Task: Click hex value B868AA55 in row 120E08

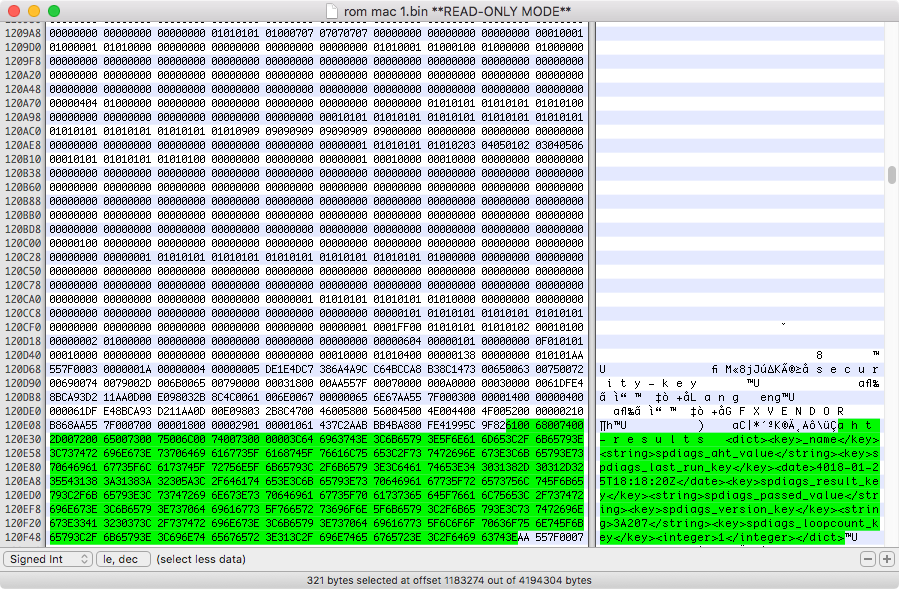Action: 73,425
